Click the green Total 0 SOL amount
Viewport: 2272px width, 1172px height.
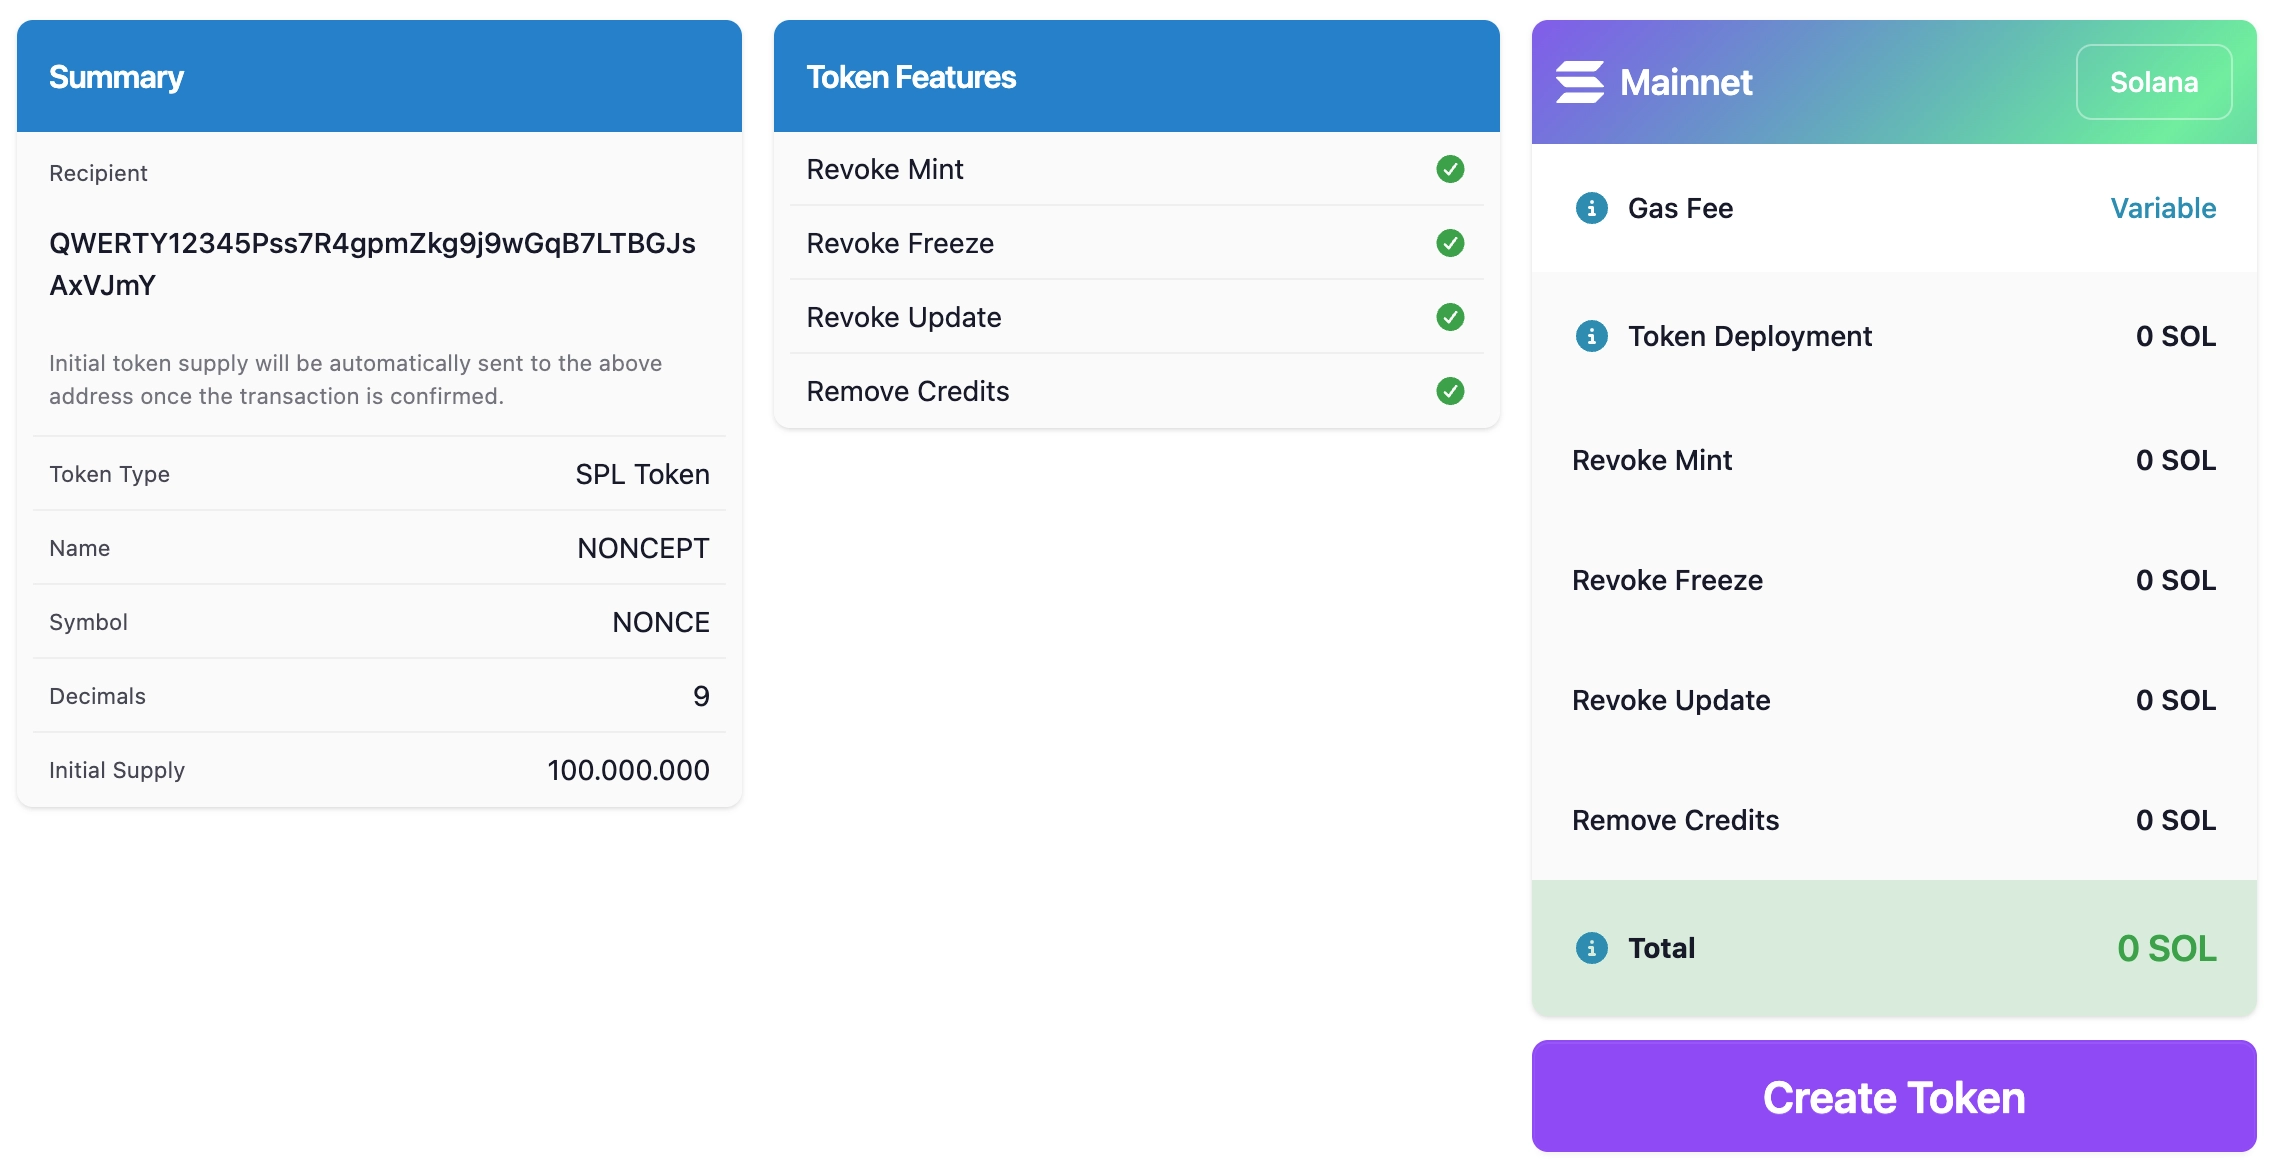[2166, 948]
